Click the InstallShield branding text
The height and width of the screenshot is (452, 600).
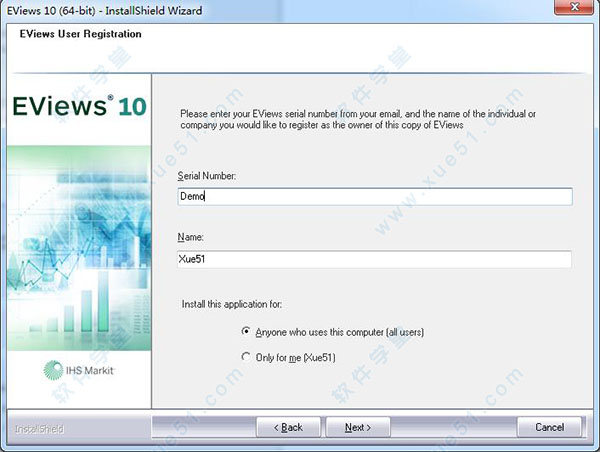tap(40, 428)
